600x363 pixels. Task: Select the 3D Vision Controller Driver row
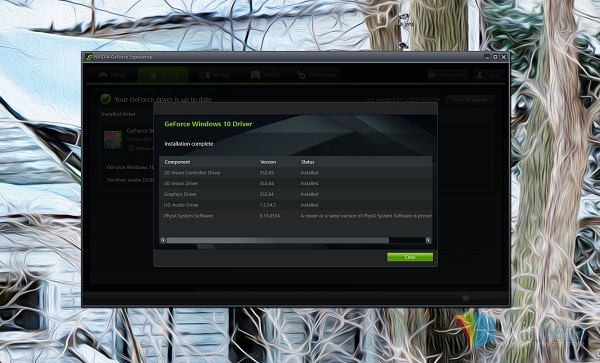coord(295,173)
